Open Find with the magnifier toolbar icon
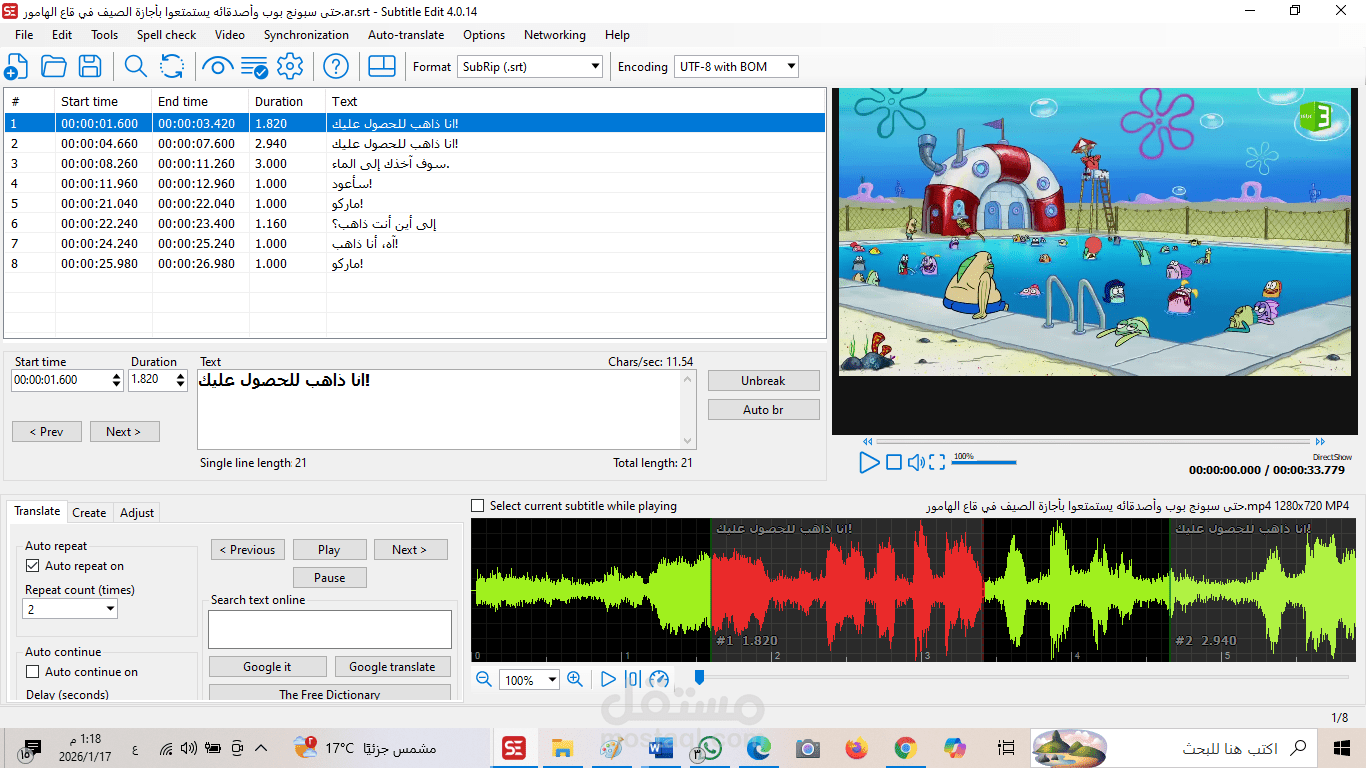This screenshot has width=1366, height=768. pos(135,67)
